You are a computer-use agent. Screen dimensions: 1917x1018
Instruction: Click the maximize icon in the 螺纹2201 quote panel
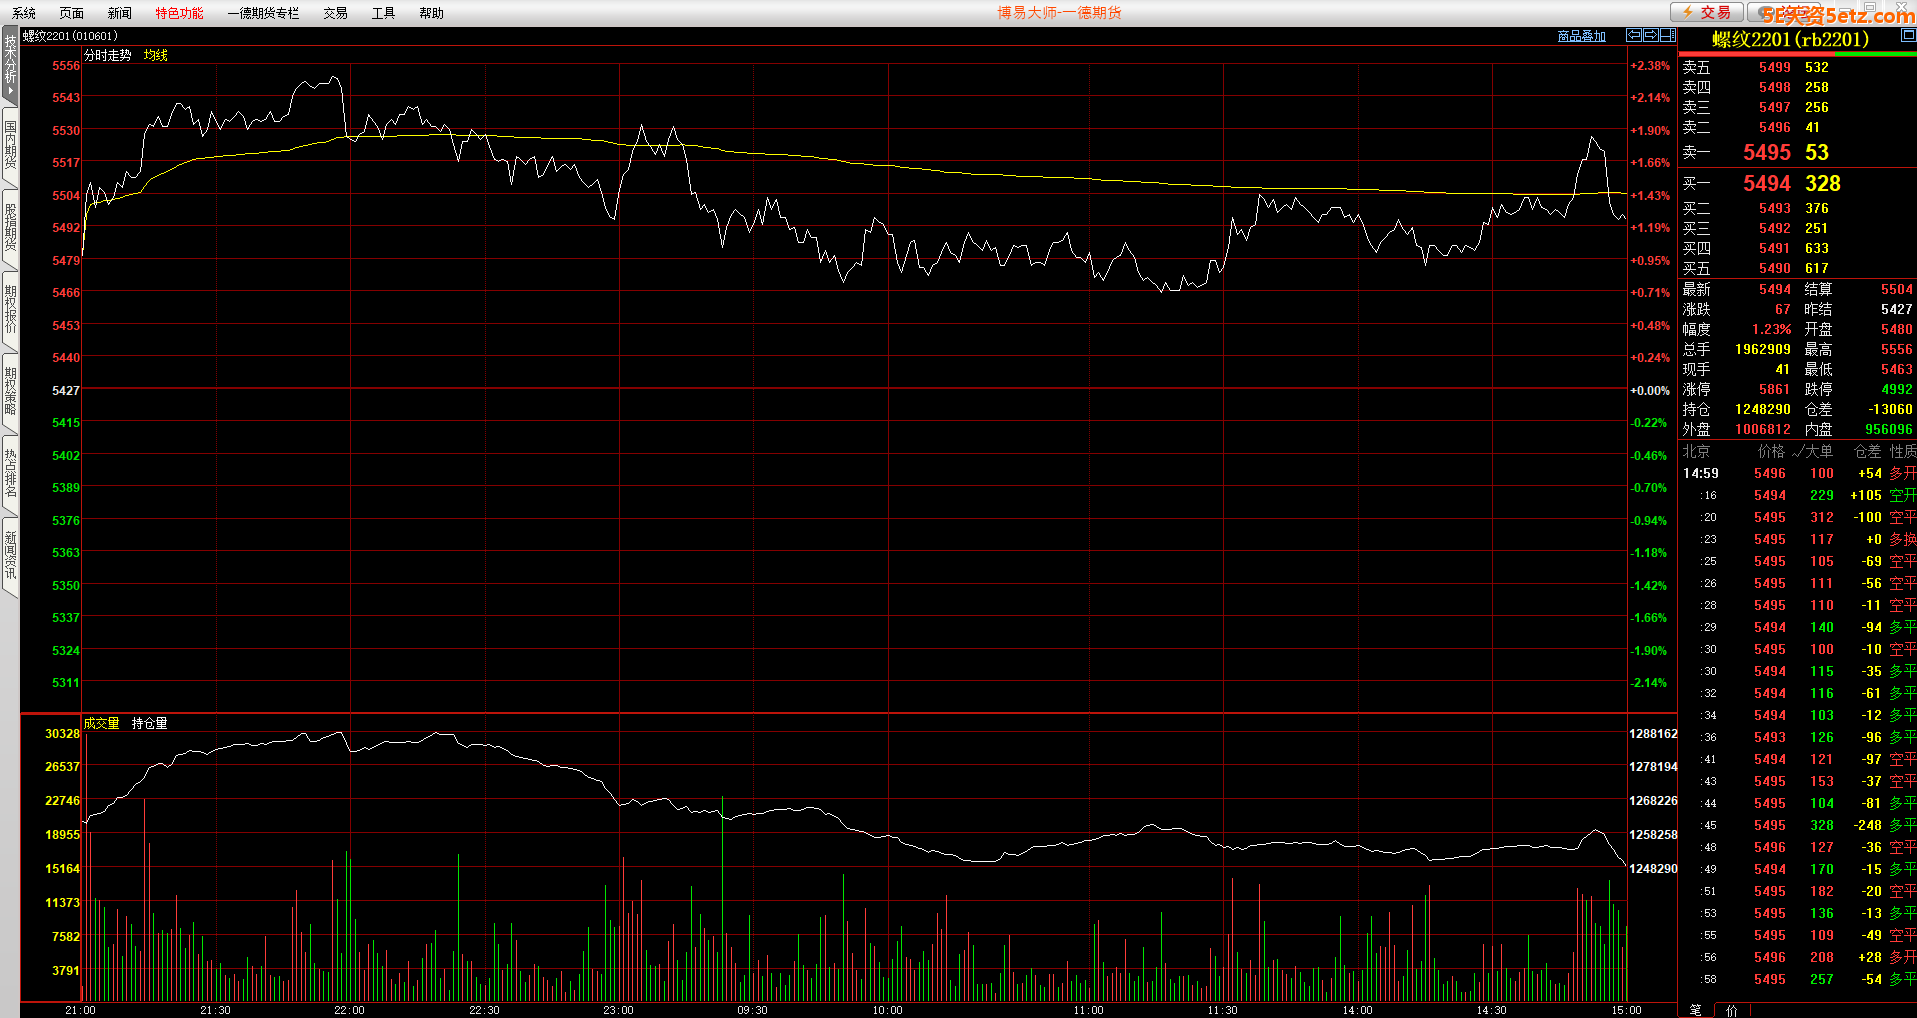[1907, 35]
